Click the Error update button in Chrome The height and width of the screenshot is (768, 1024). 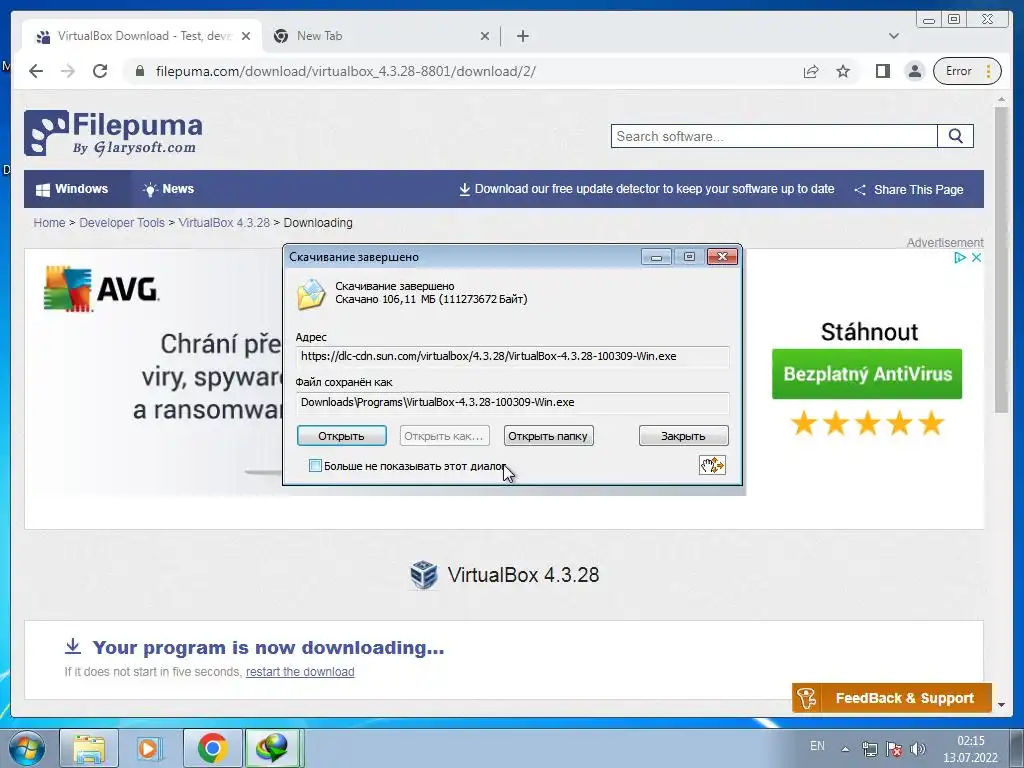pos(967,71)
